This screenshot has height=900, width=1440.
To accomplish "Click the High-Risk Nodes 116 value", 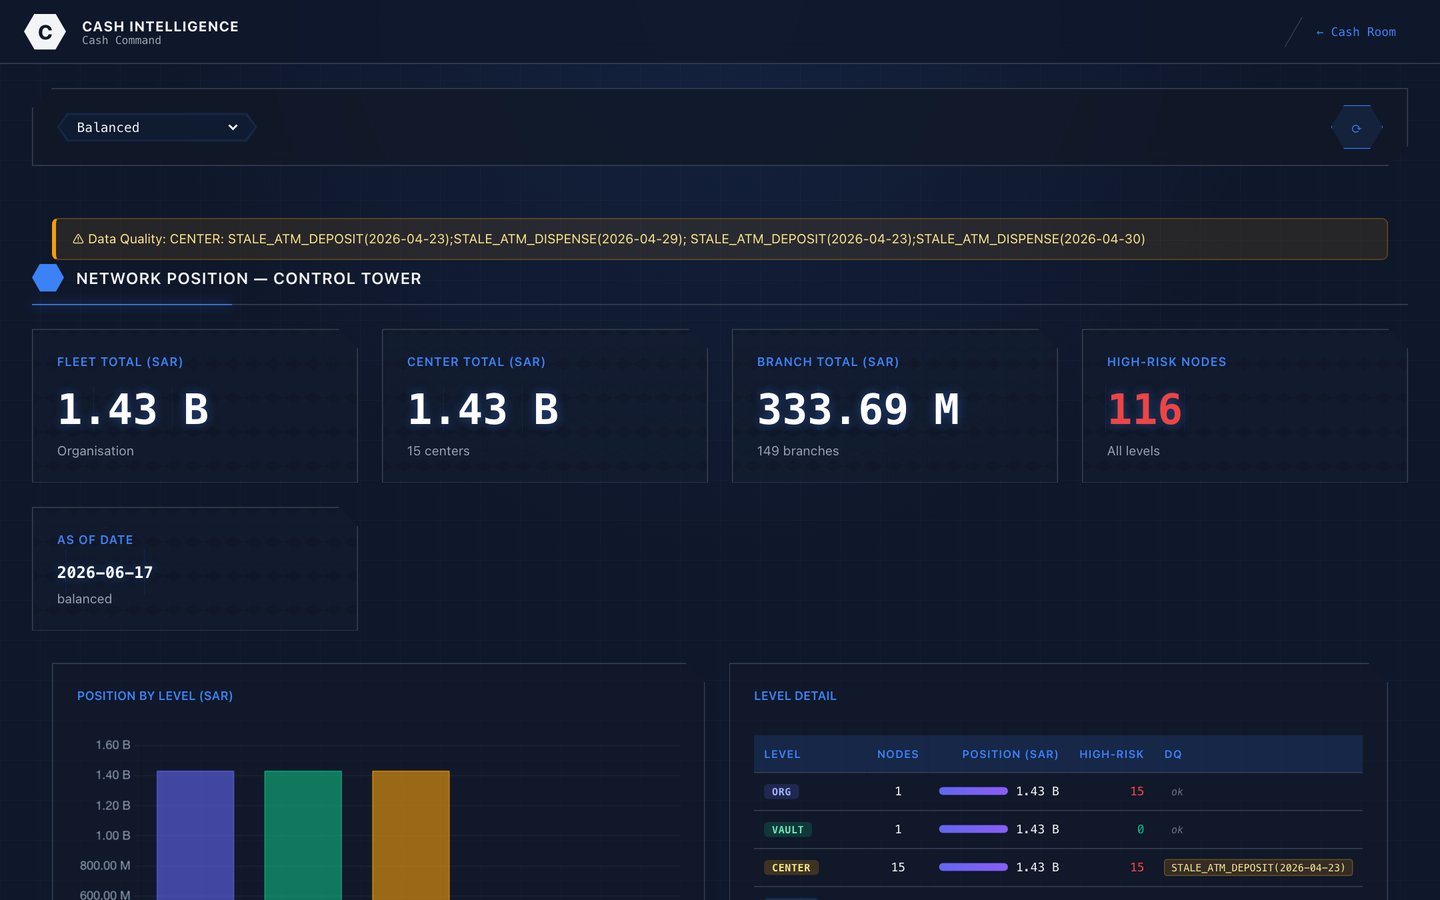I will pyautogui.click(x=1144, y=409).
